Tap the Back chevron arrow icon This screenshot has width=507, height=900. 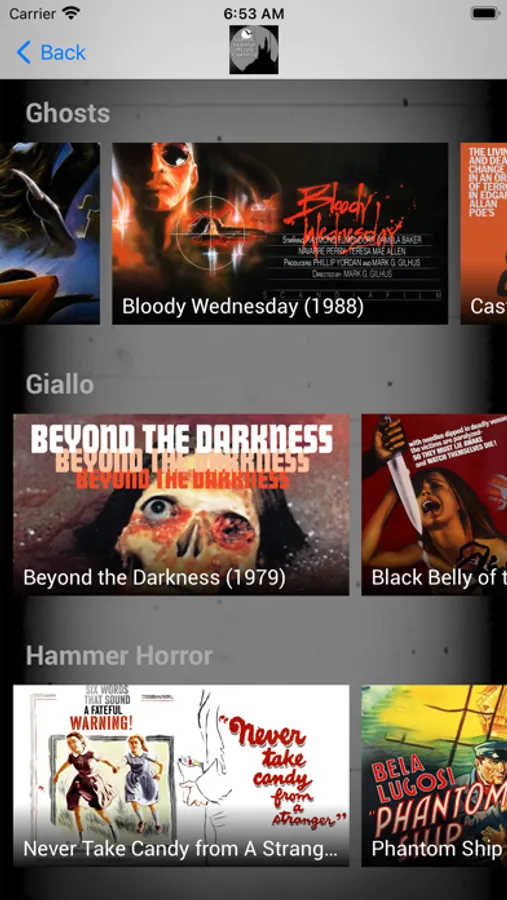24,52
